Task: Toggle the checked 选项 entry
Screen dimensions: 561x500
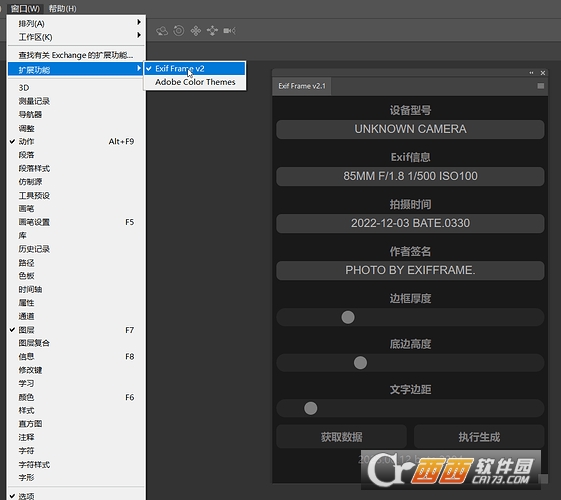Action: (x=76, y=496)
